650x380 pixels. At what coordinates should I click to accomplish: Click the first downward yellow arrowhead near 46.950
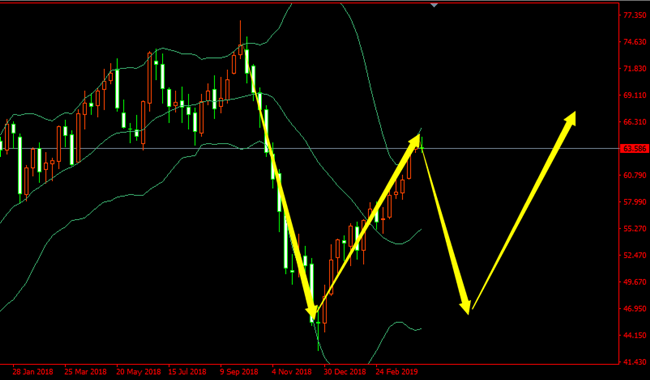[312, 312]
